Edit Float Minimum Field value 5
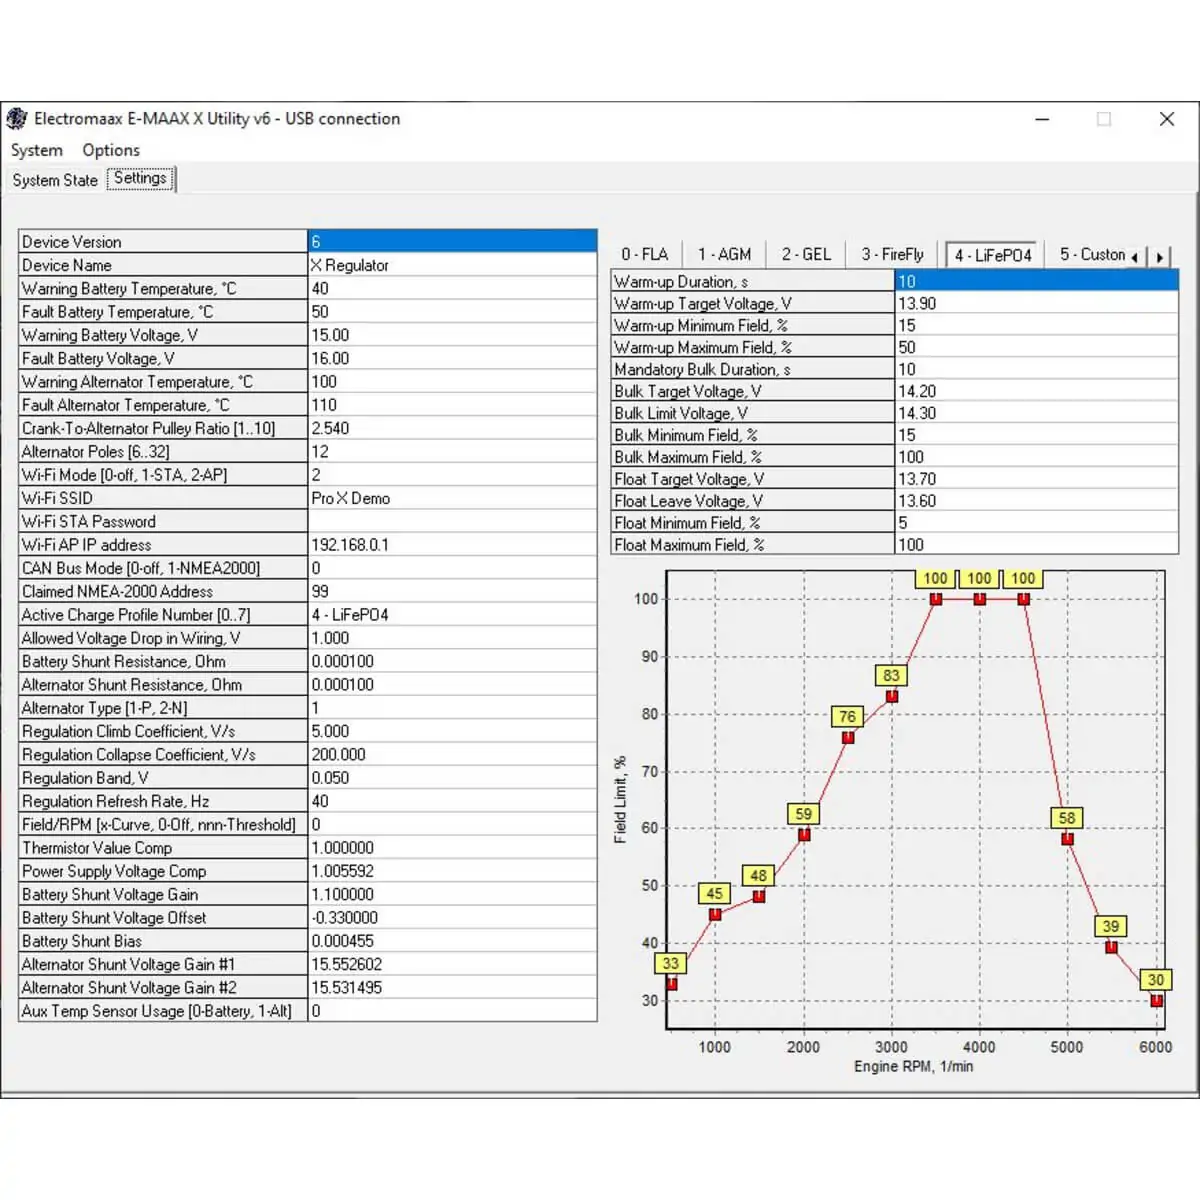 pos(1036,523)
